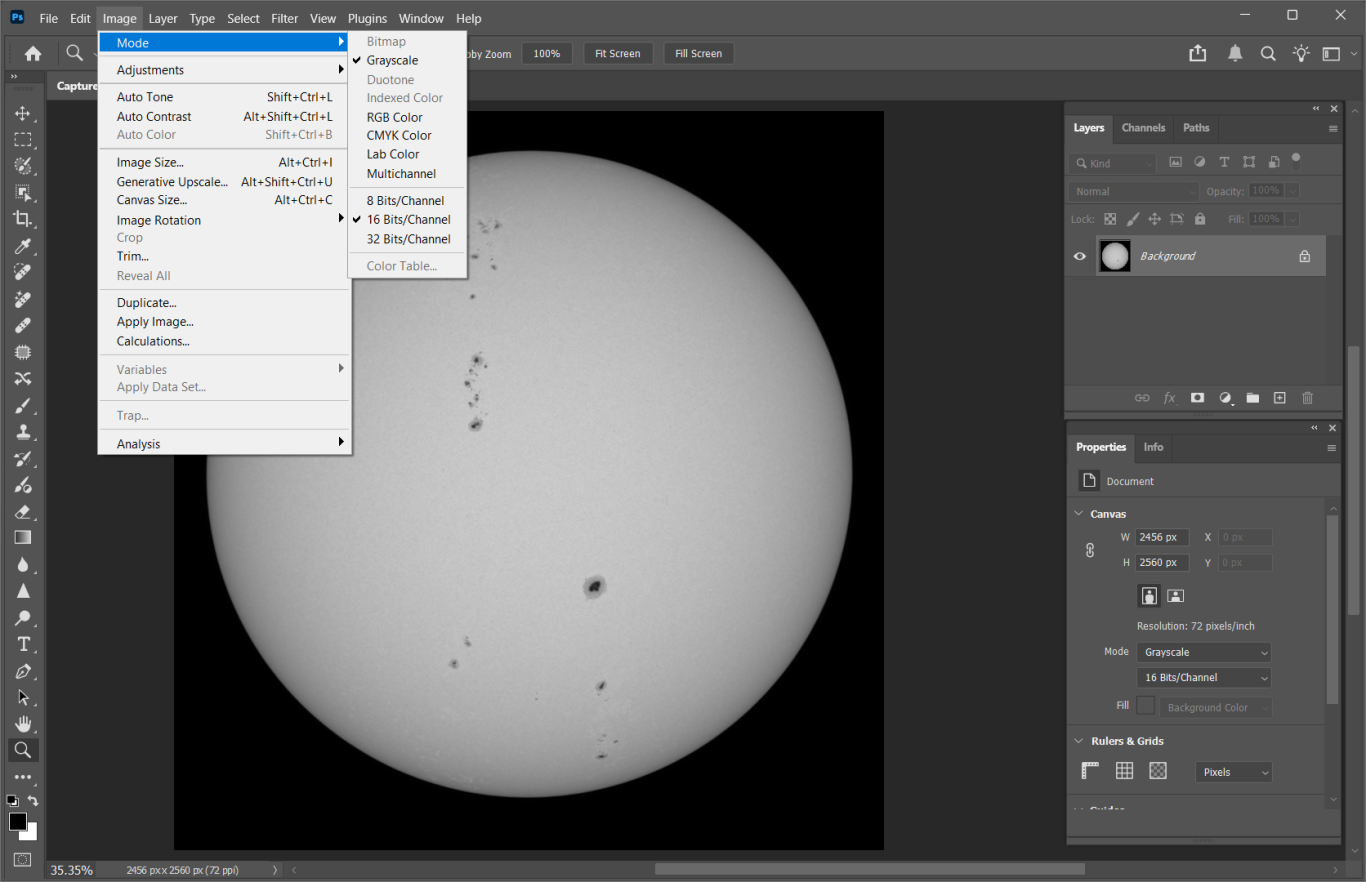This screenshot has height=882, width=1366.
Task: Open the Rulers & Grids units dropdown
Action: click(1233, 771)
